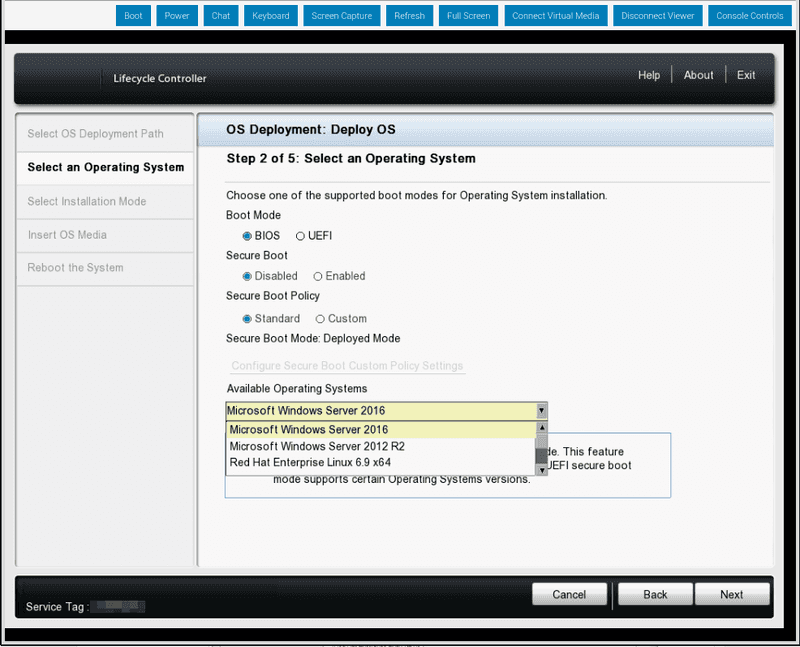
Task: Switch viewer to Full Screen
Action: [x=468, y=16]
